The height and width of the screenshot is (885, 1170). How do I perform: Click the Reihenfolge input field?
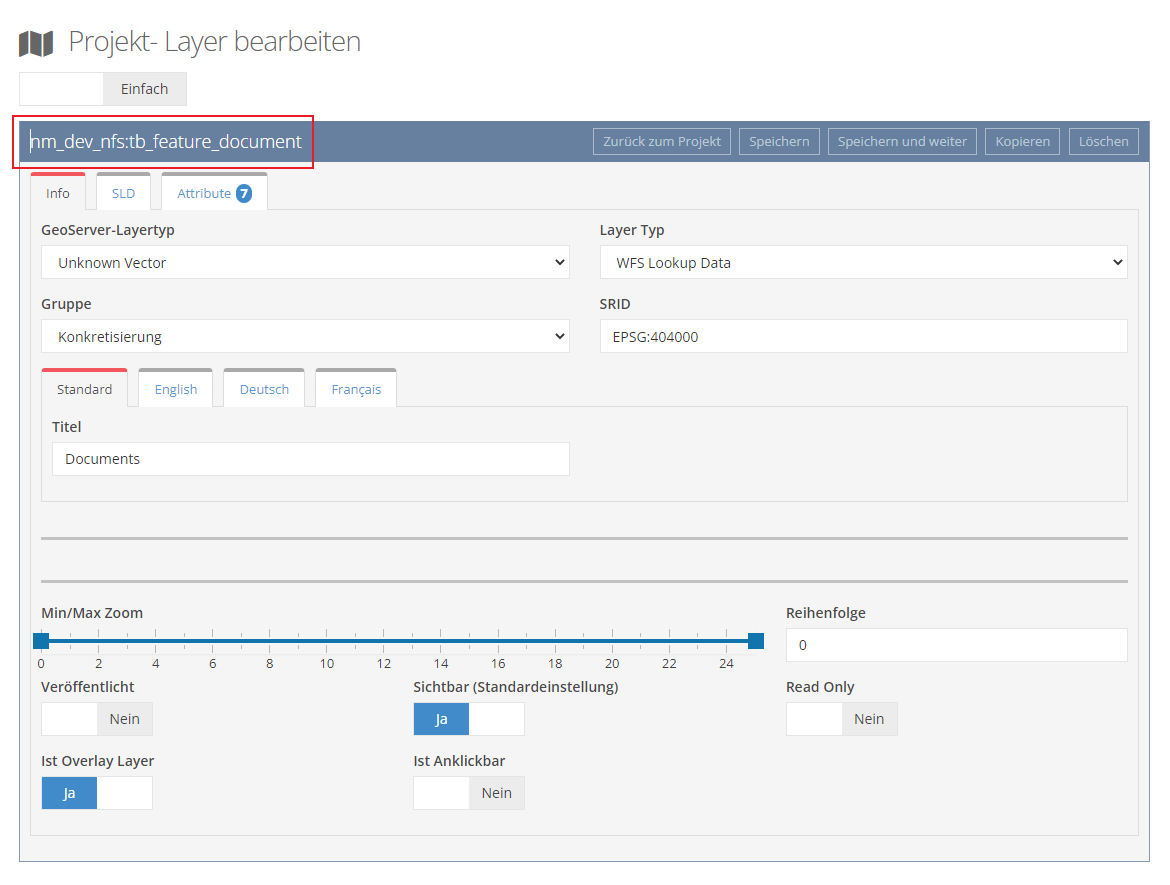point(957,645)
